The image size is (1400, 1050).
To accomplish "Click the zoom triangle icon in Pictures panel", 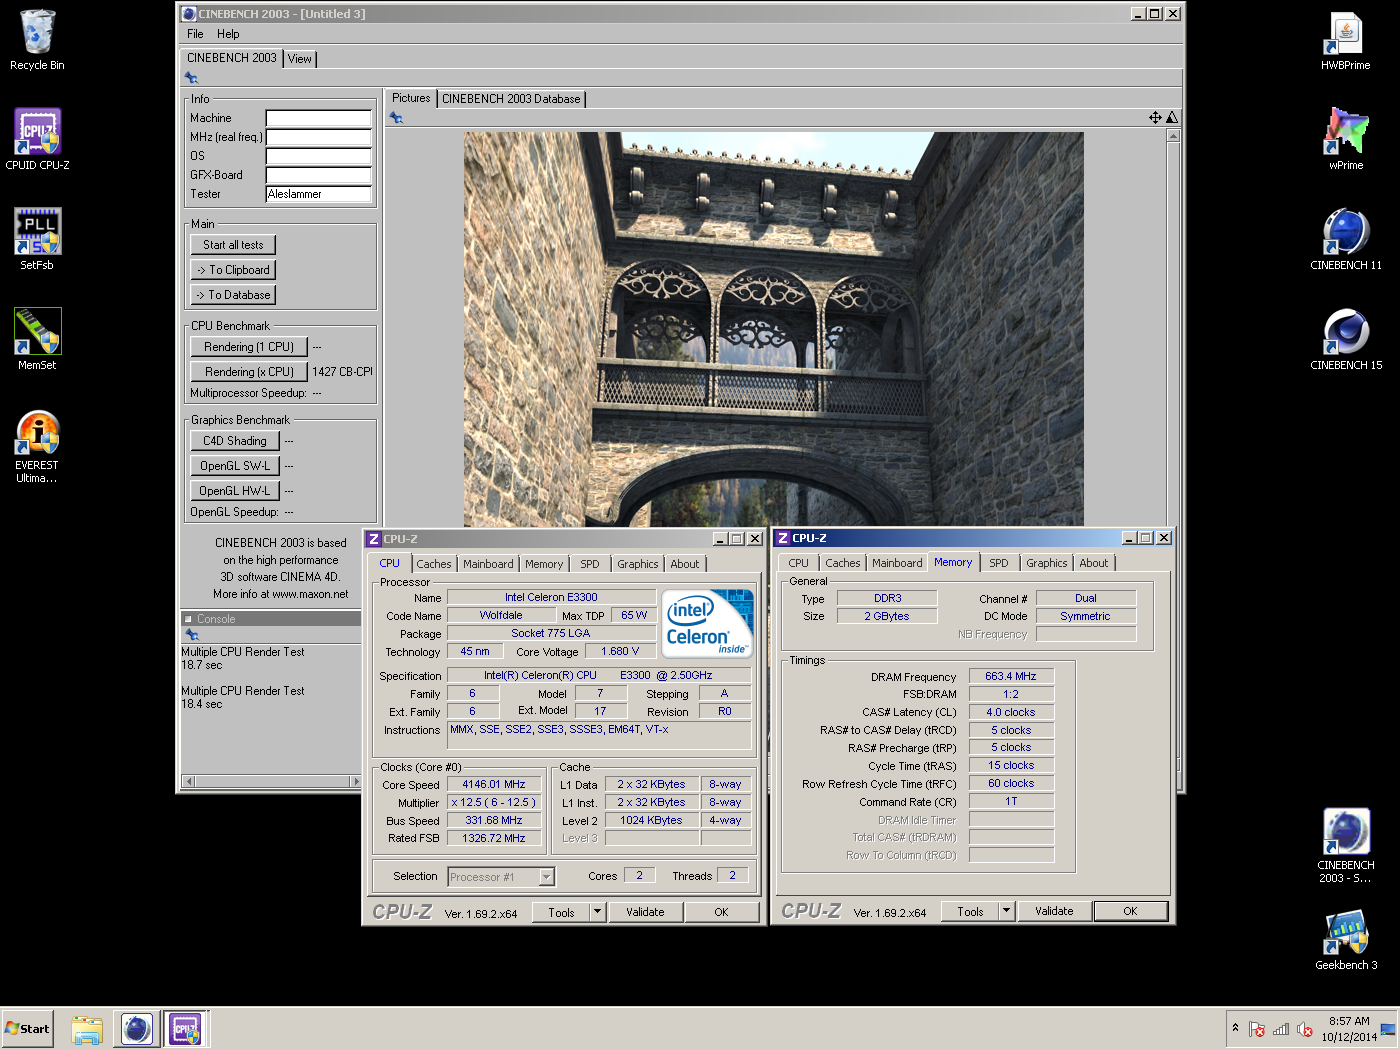I will pyautogui.click(x=1172, y=118).
